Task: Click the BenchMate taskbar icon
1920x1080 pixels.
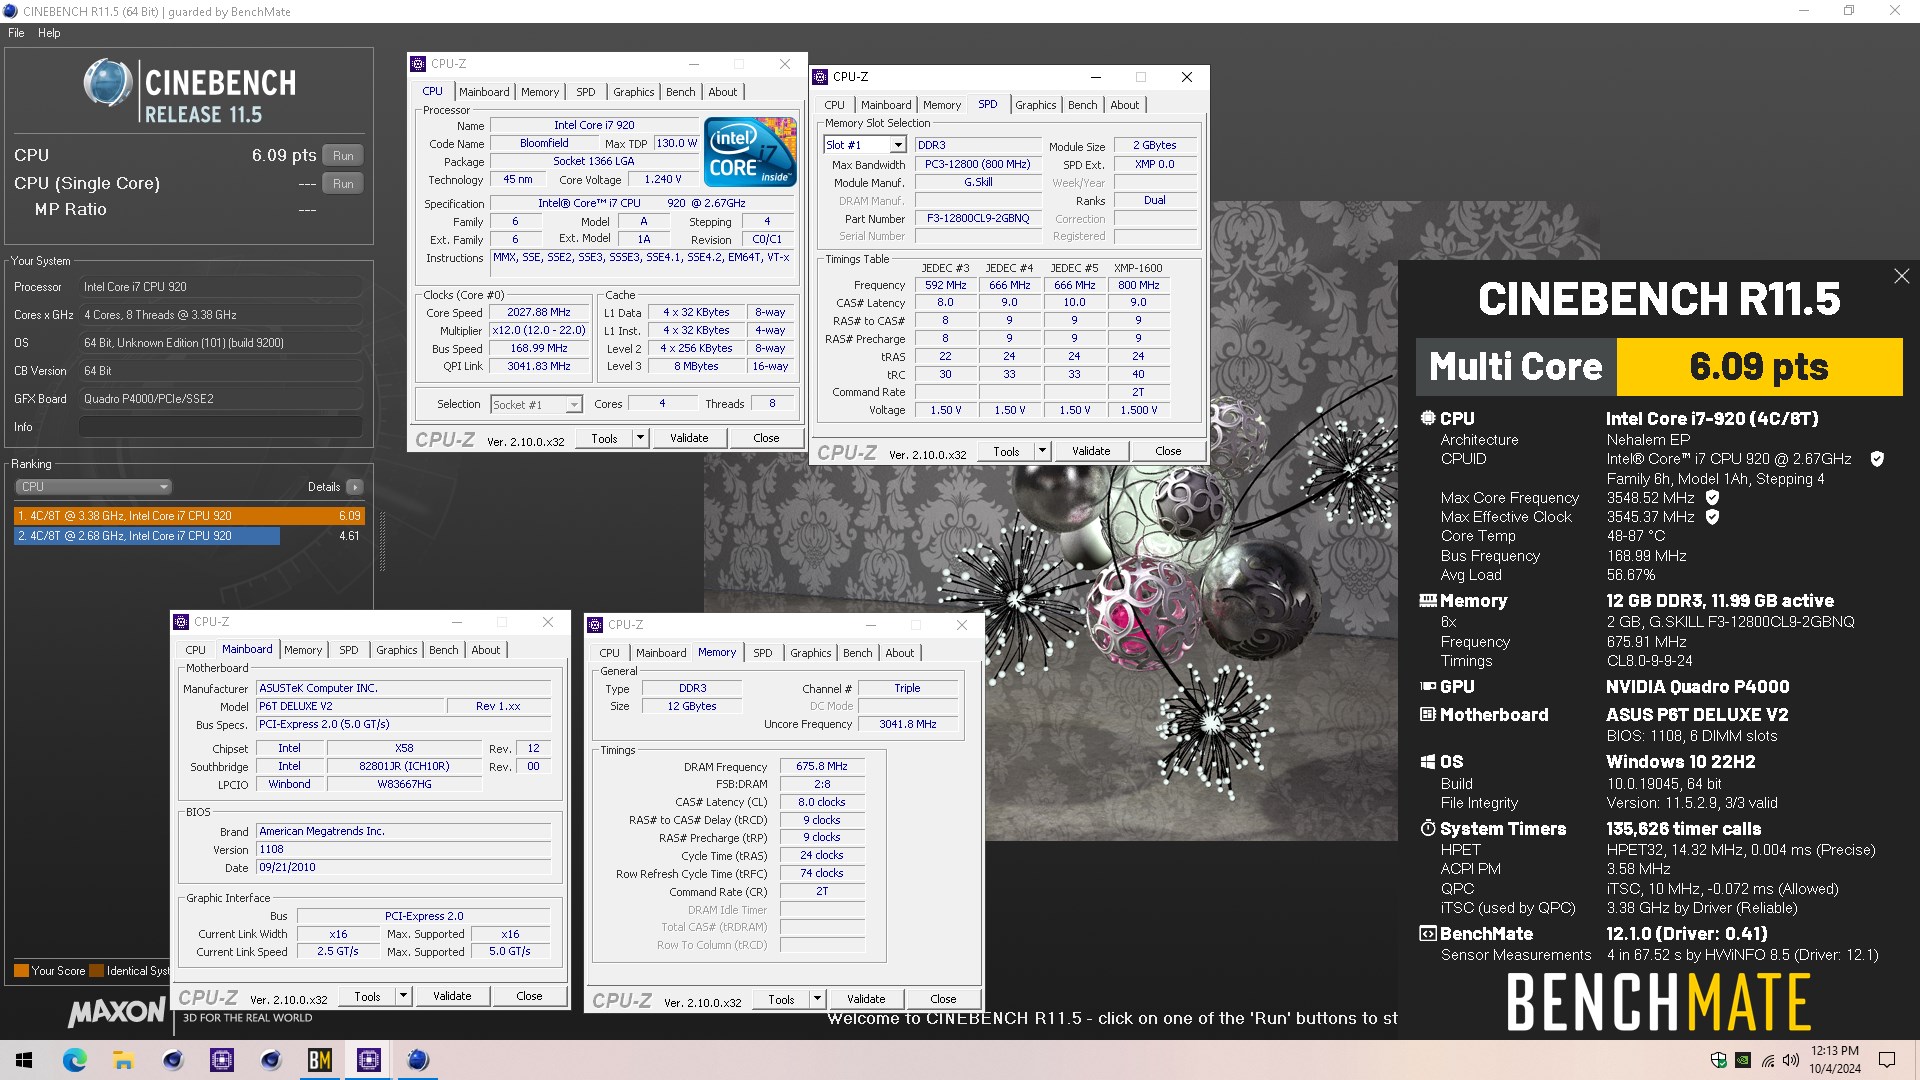Action: tap(320, 1060)
